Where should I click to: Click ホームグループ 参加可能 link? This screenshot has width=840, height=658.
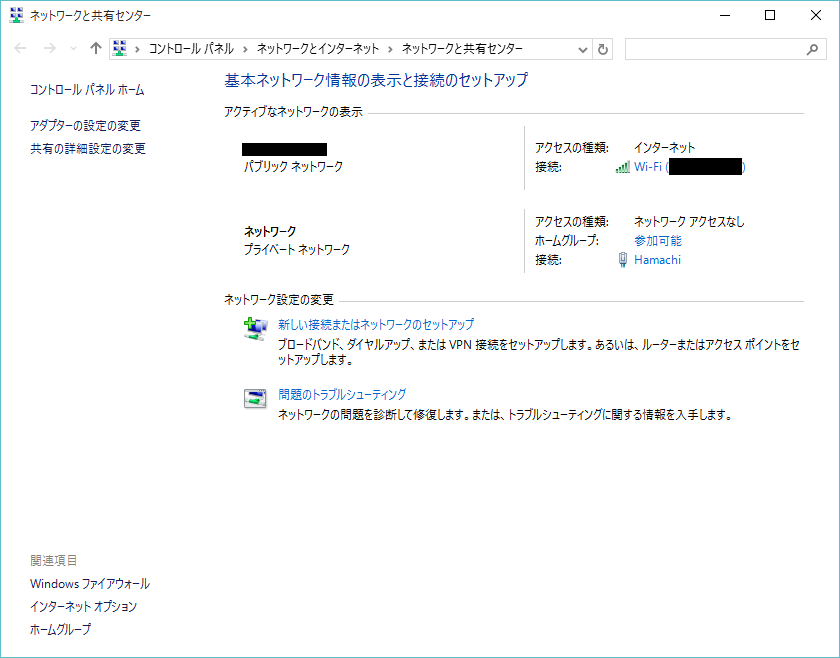[657, 241]
